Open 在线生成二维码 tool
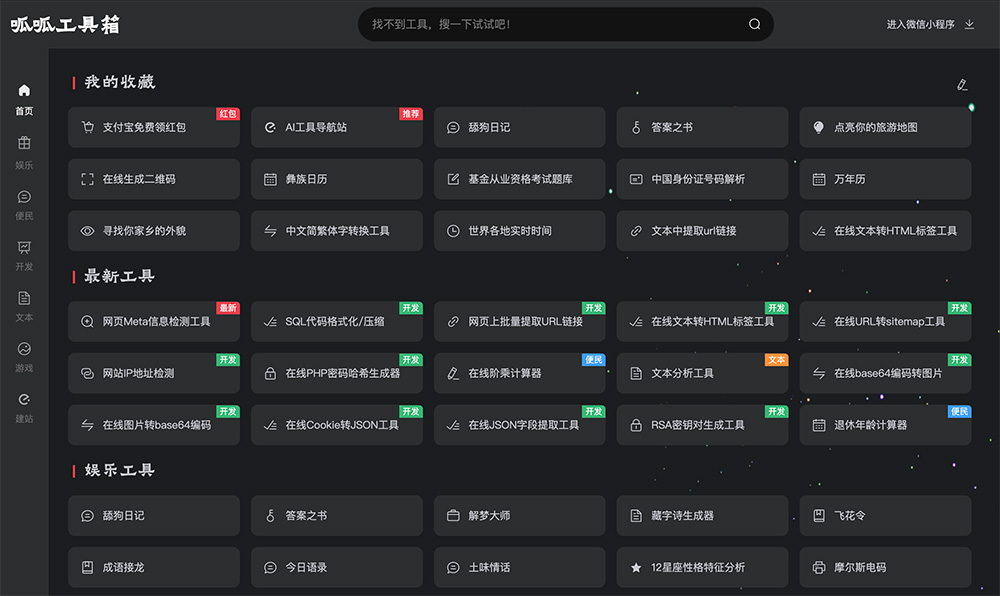Viewport: 1000px width, 596px height. click(x=154, y=179)
